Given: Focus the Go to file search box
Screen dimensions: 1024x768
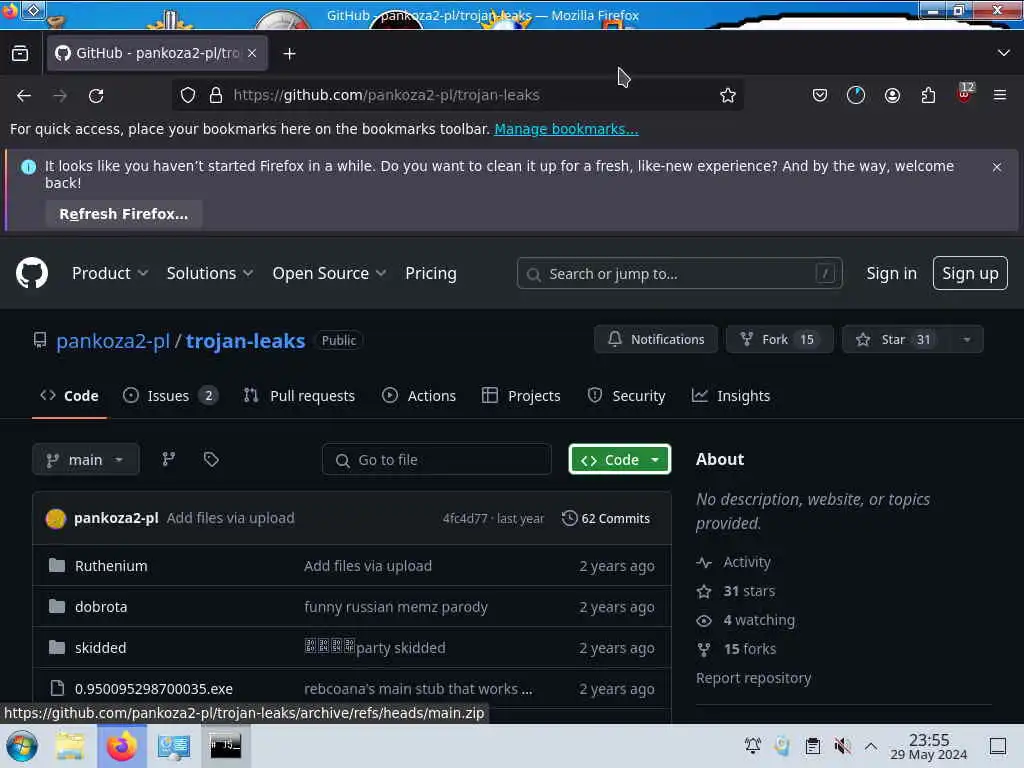Looking at the screenshot, I should tap(437, 459).
